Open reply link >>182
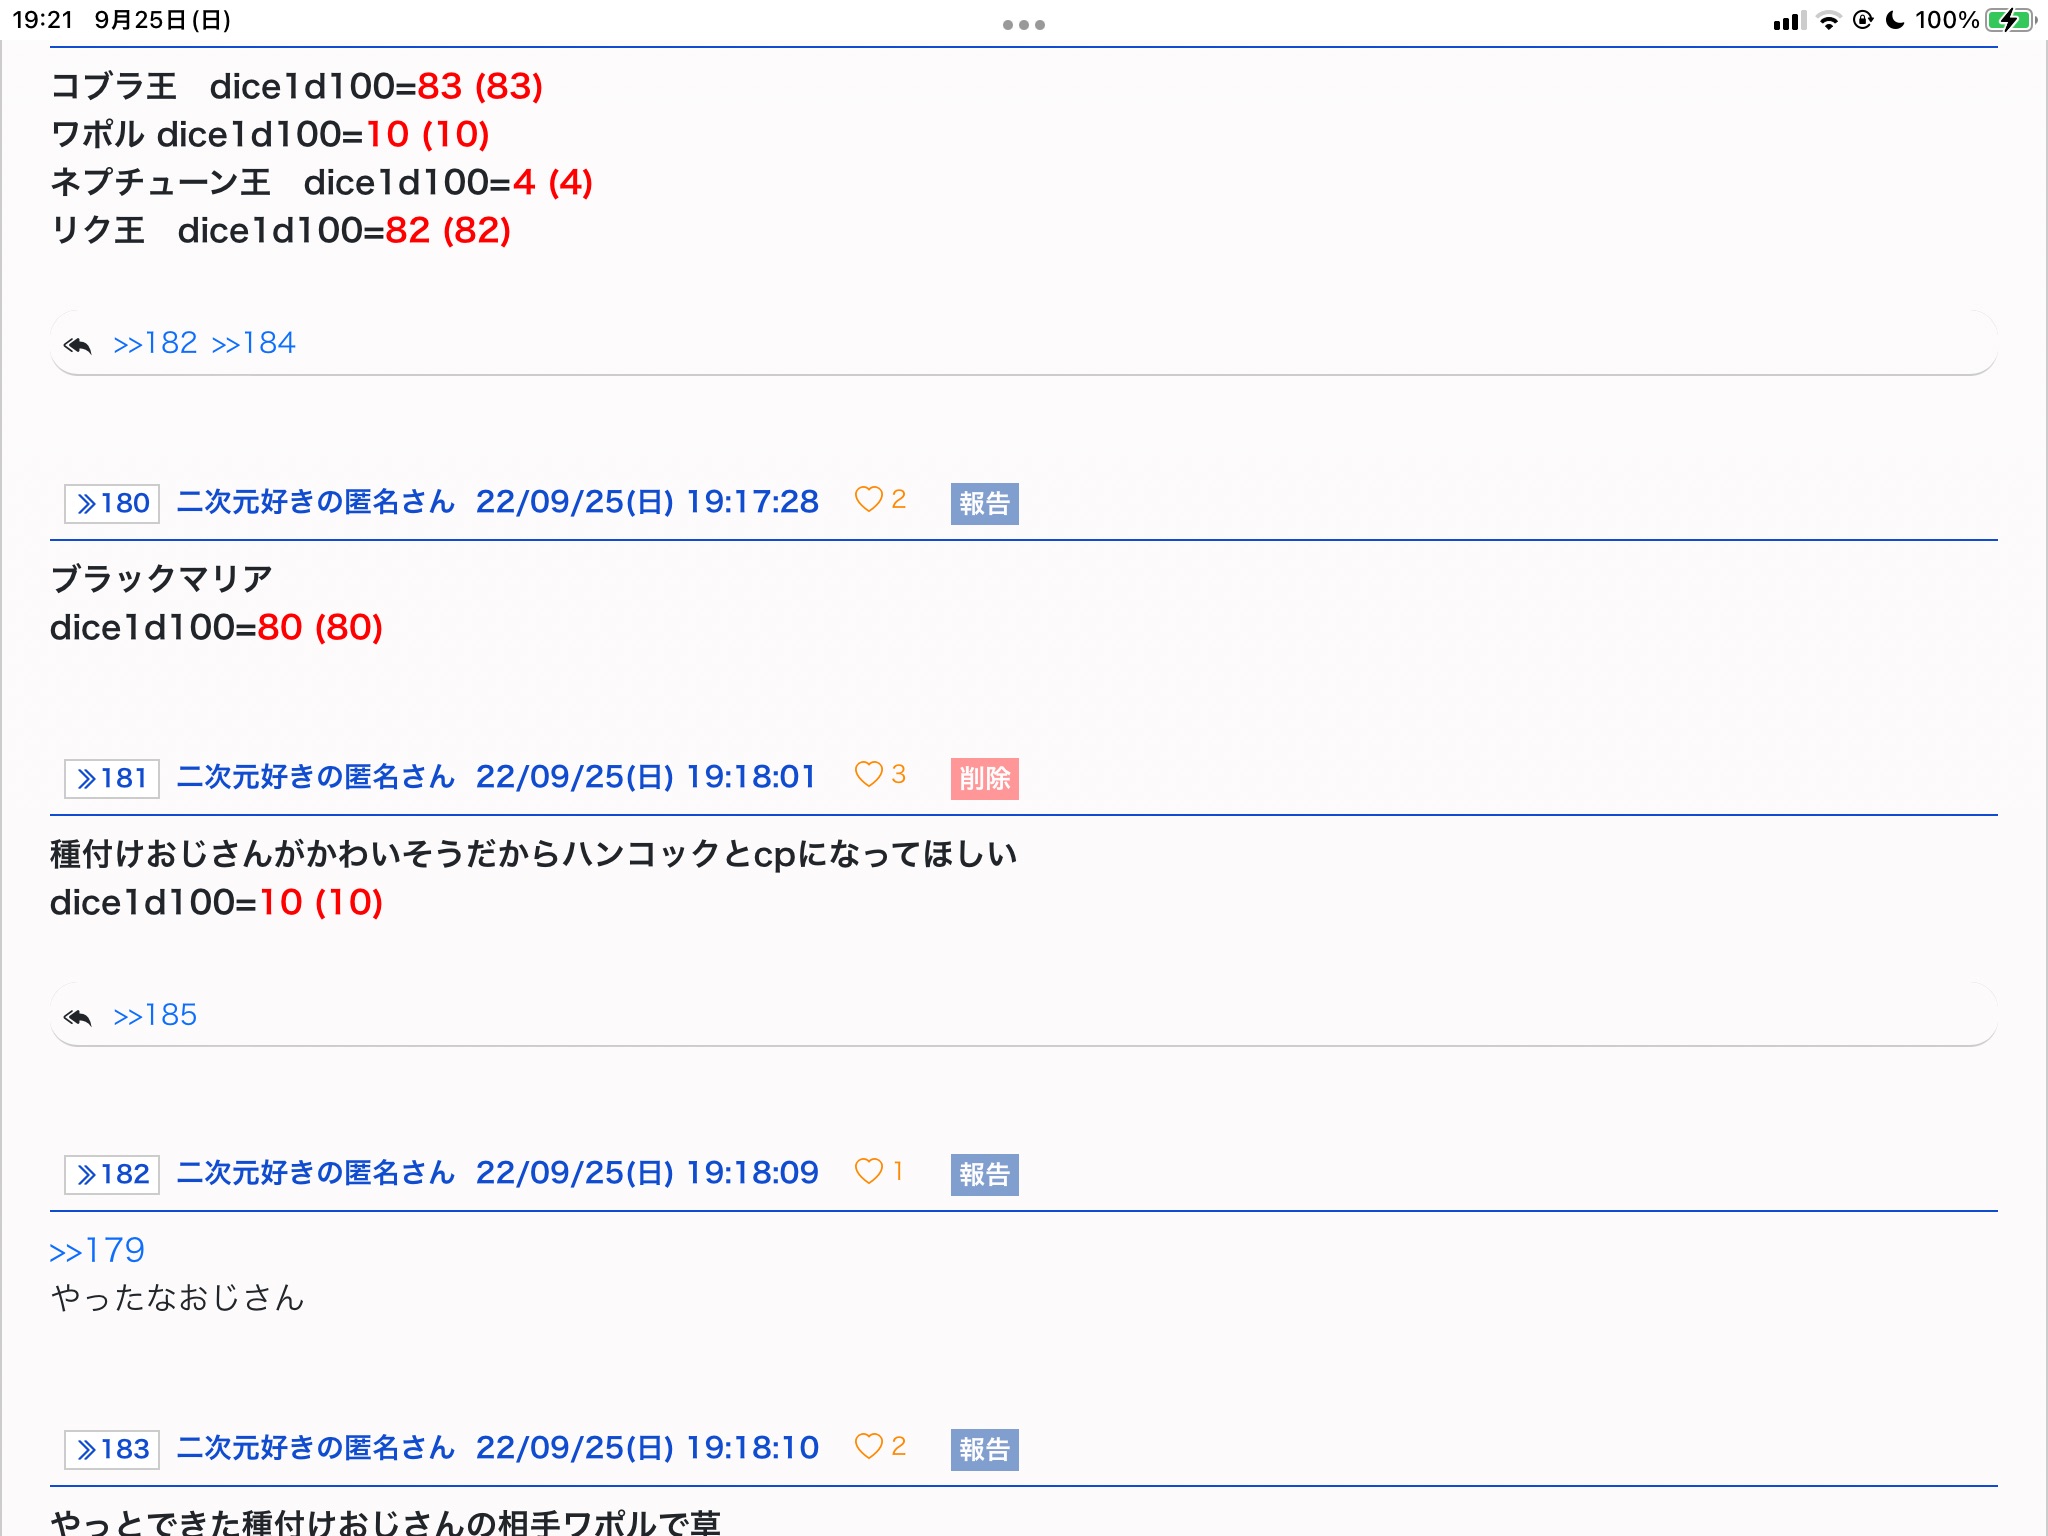The width and height of the screenshot is (2048, 1536). click(156, 343)
